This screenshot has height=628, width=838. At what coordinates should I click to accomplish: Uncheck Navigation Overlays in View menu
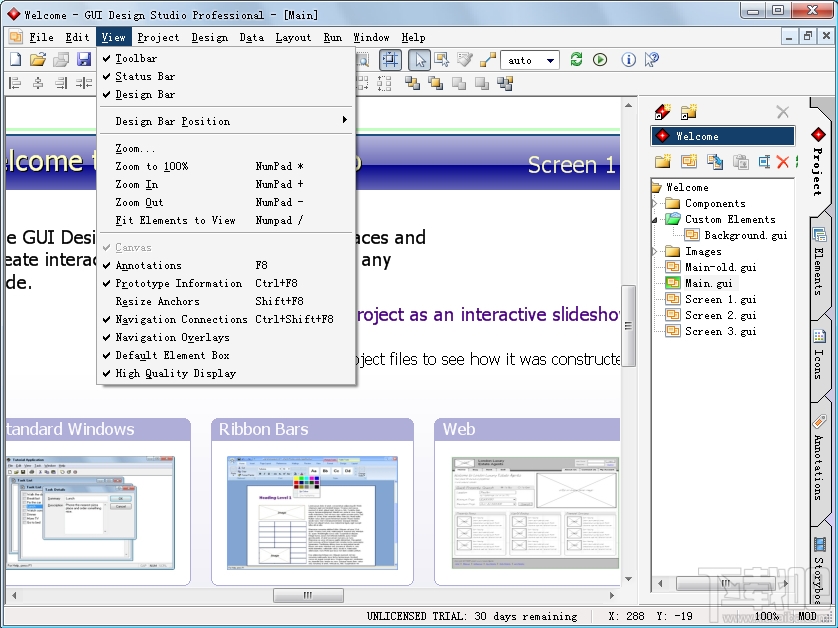tap(165, 337)
